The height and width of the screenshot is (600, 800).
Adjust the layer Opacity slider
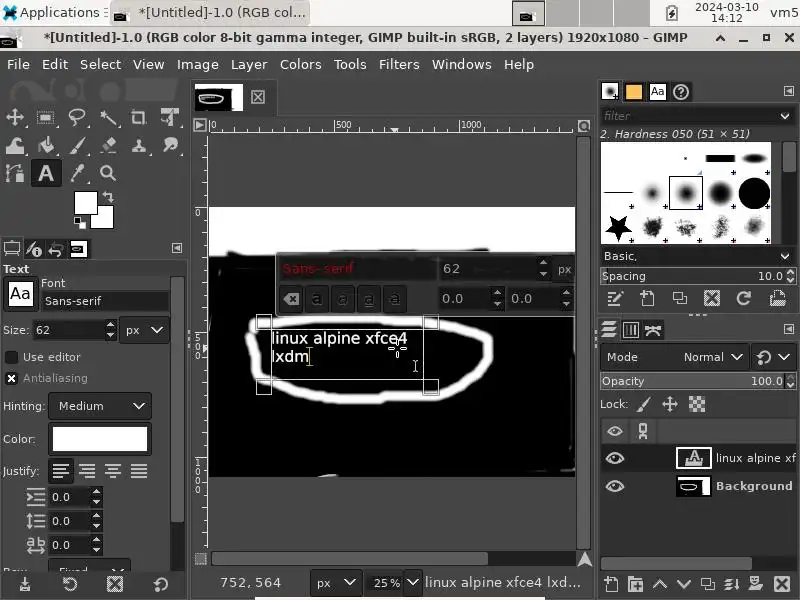pos(692,381)
